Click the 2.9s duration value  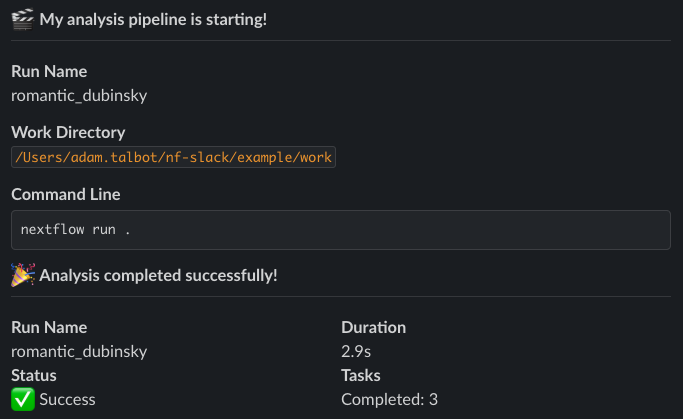coord(357,351)
